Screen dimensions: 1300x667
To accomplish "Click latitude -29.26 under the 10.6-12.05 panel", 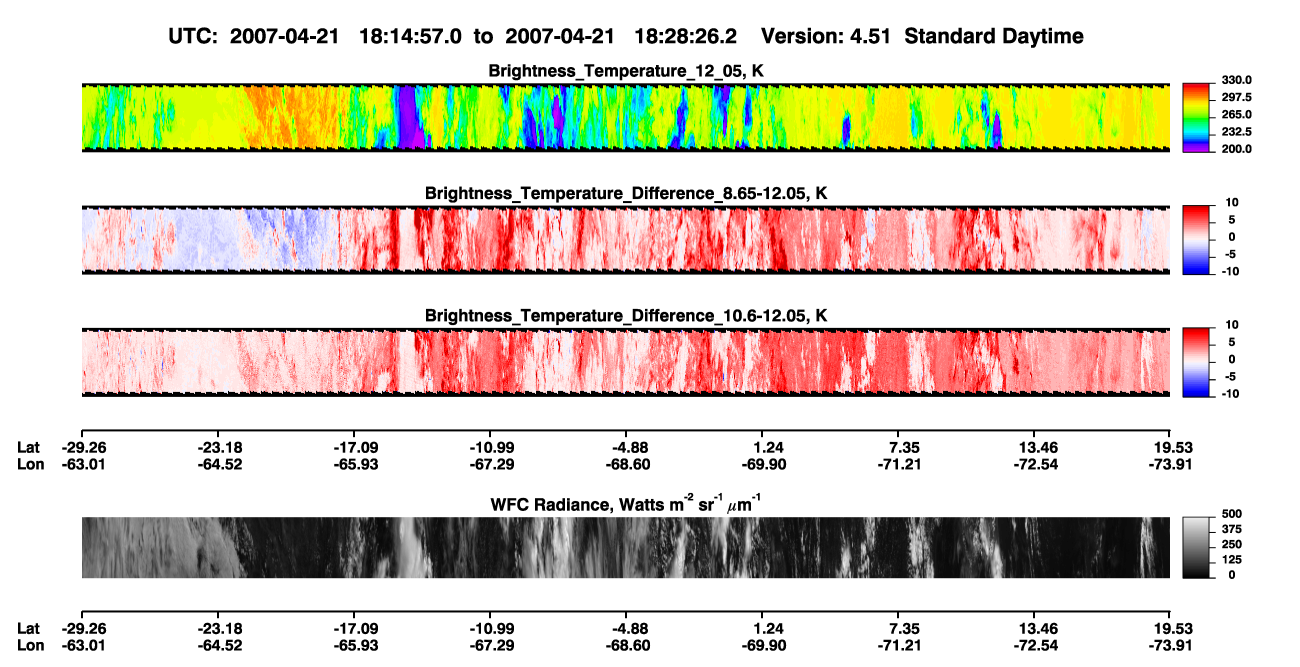I will (83, 447).
